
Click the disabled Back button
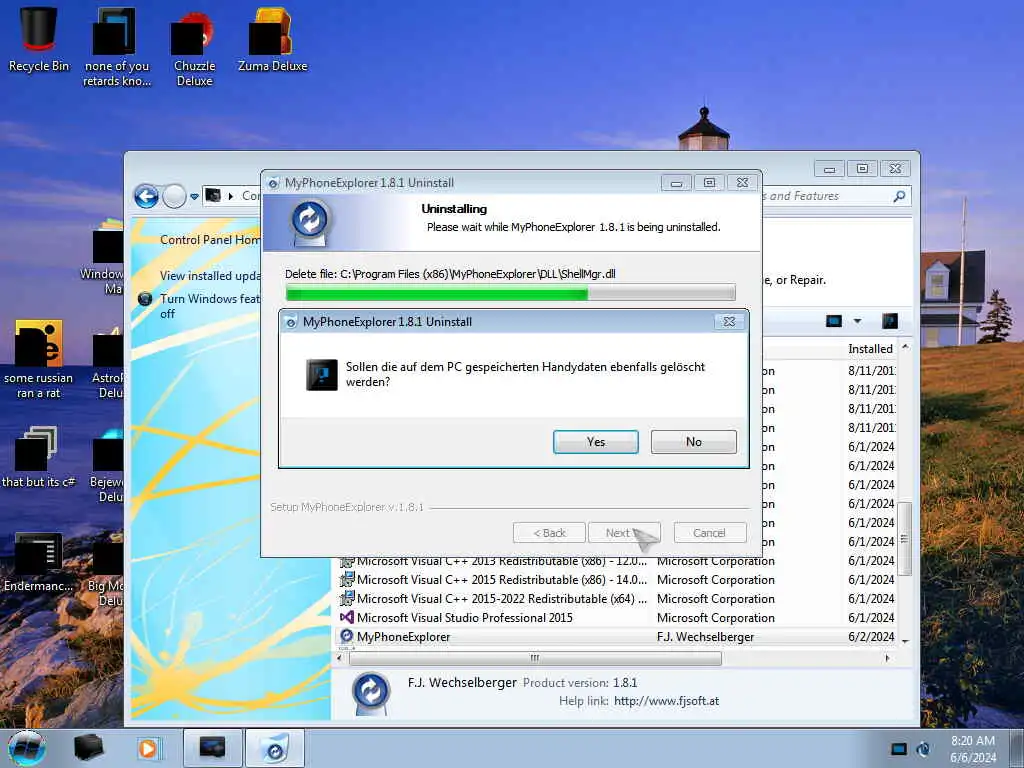pos(549,533)
